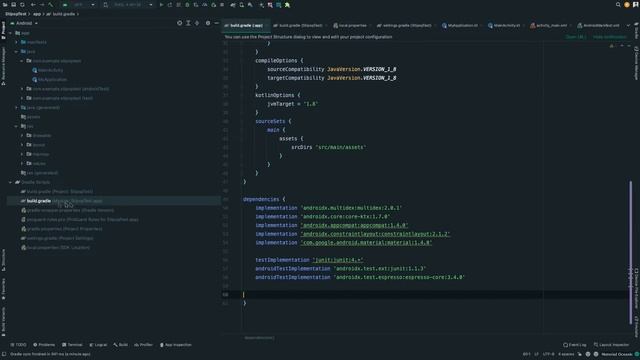Open the TODO tool window button

point(18,345)
